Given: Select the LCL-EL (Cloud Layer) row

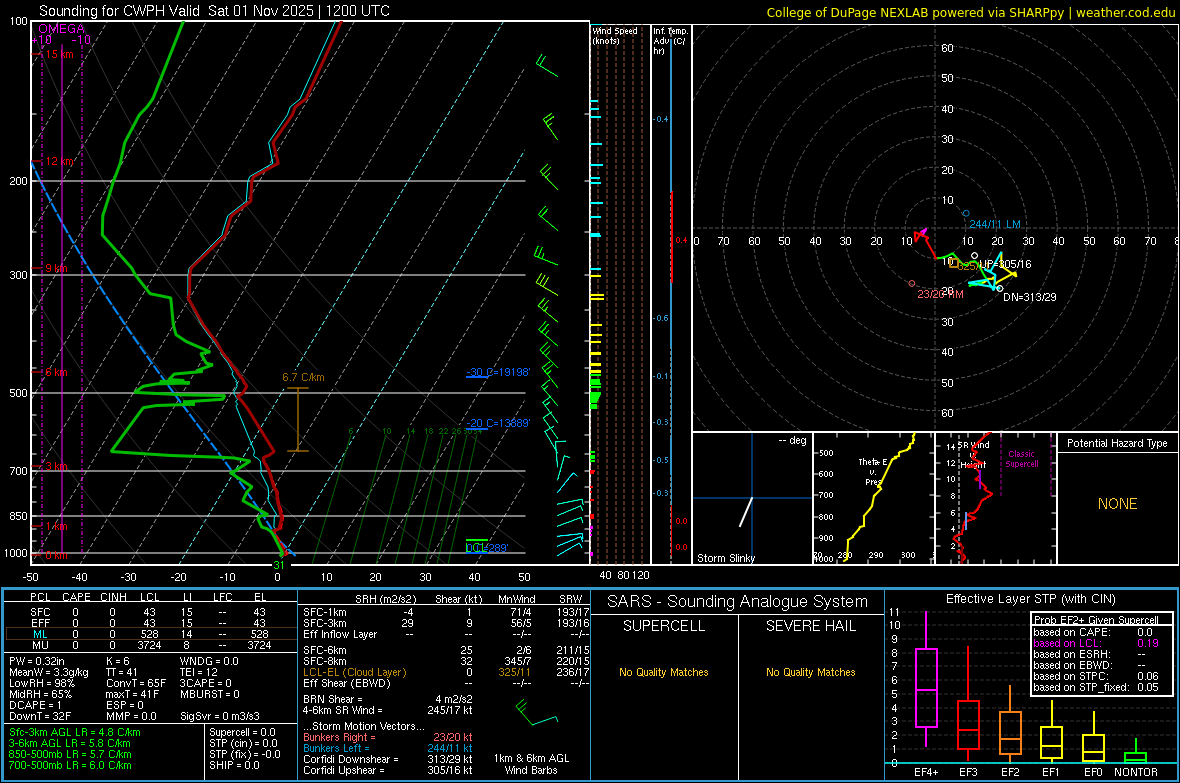Looking at the screenshot, I should pyautogui.click(x=446, y=672).
